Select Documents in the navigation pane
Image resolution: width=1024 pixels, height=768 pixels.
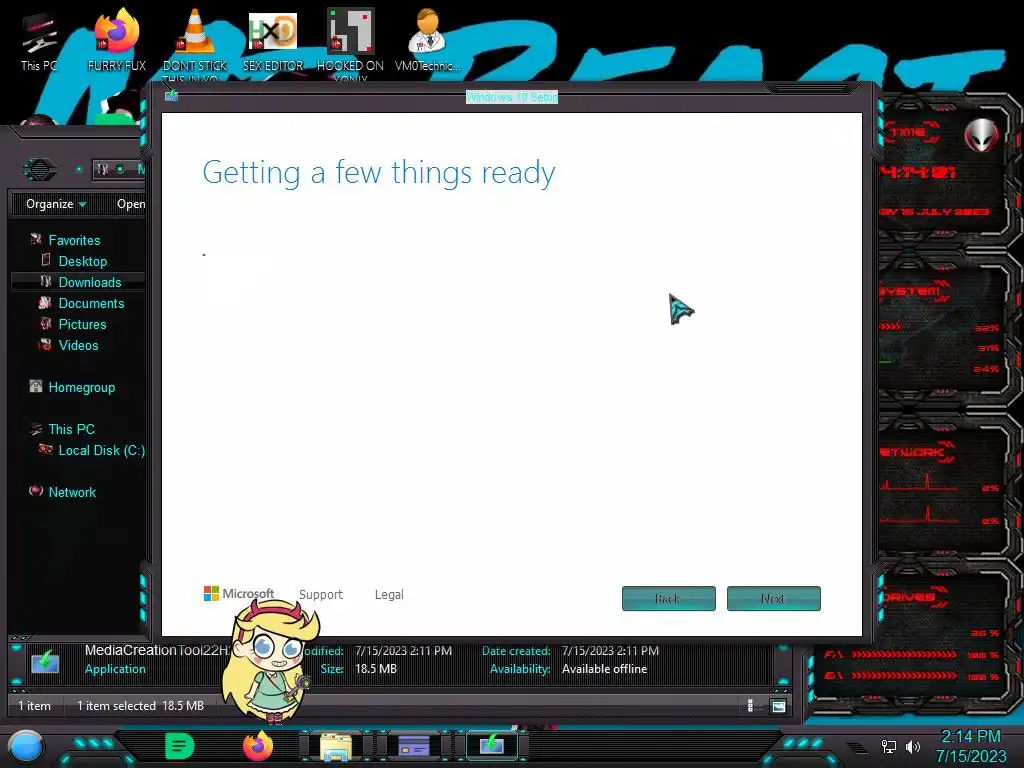[91, 303]
